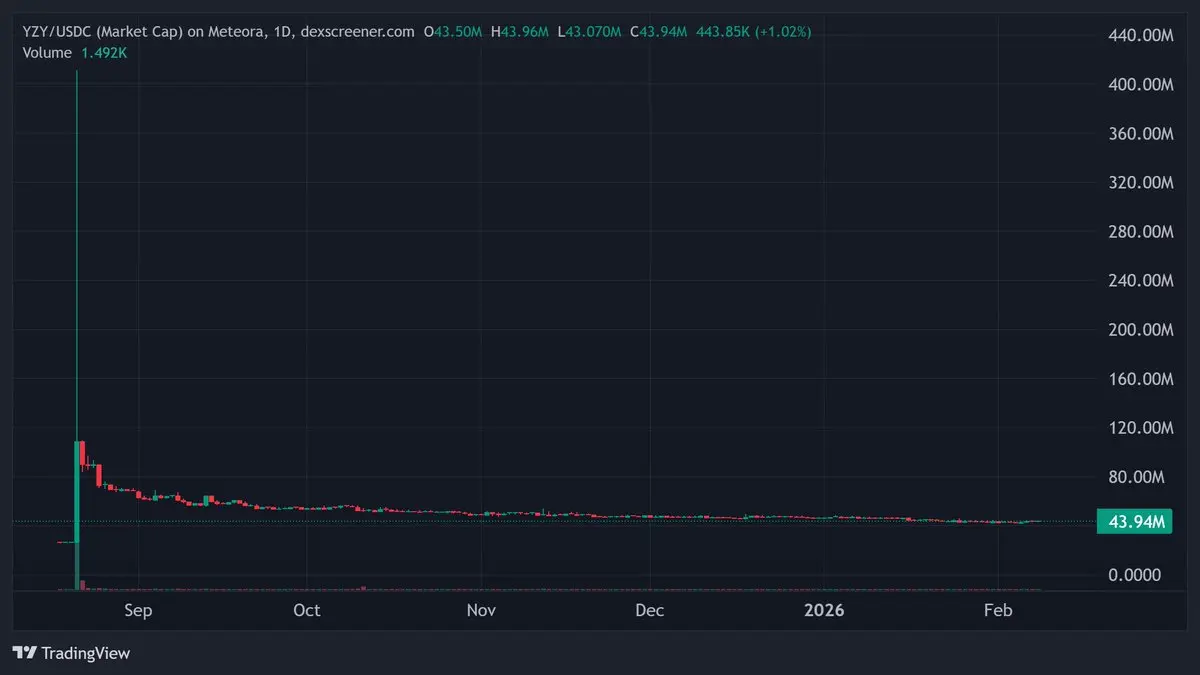Click the open value O43.50M

453,32
